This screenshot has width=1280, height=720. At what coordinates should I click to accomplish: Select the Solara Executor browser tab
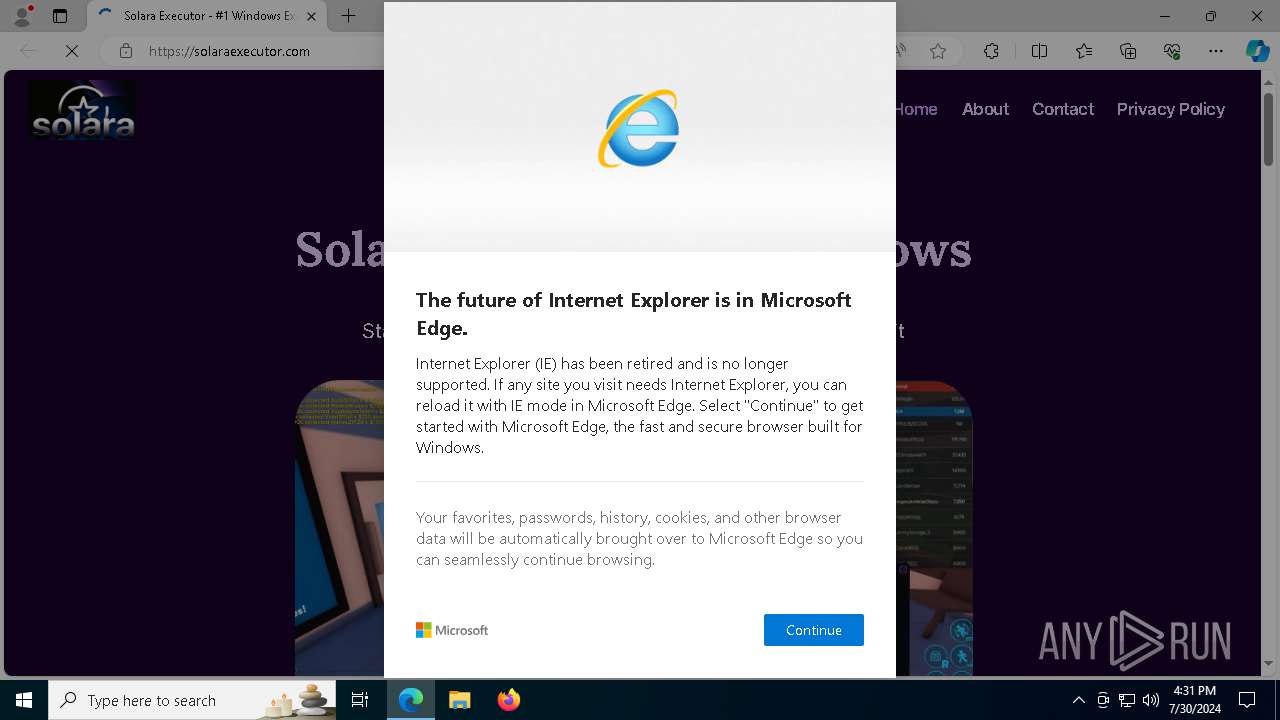(207, 16)
